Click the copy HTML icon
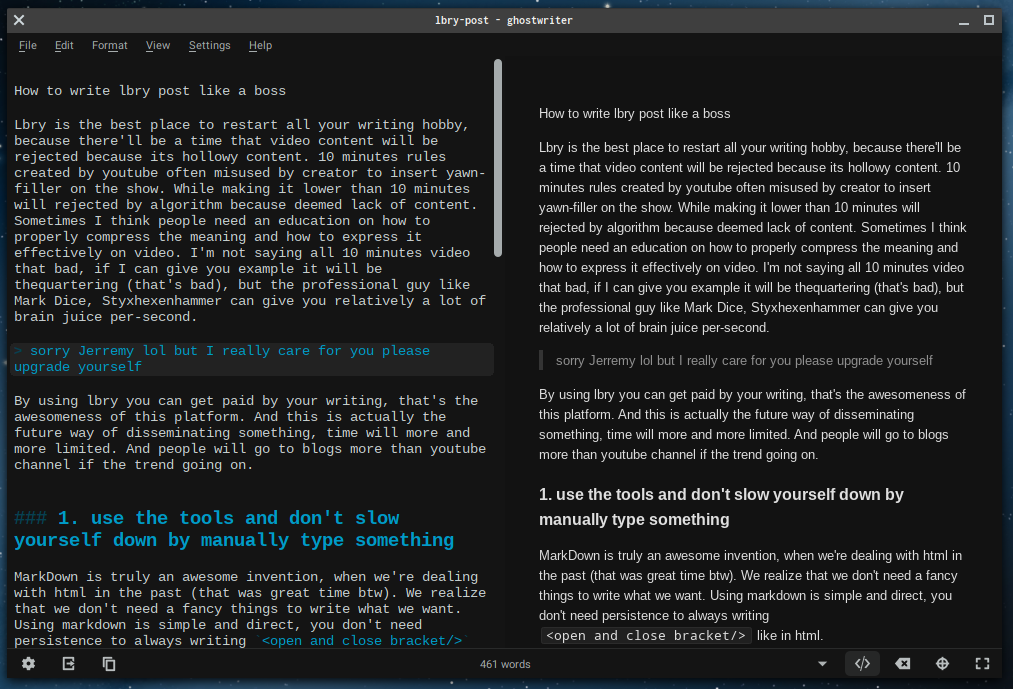Screen dimensions: 1013x689 [109, 664]
